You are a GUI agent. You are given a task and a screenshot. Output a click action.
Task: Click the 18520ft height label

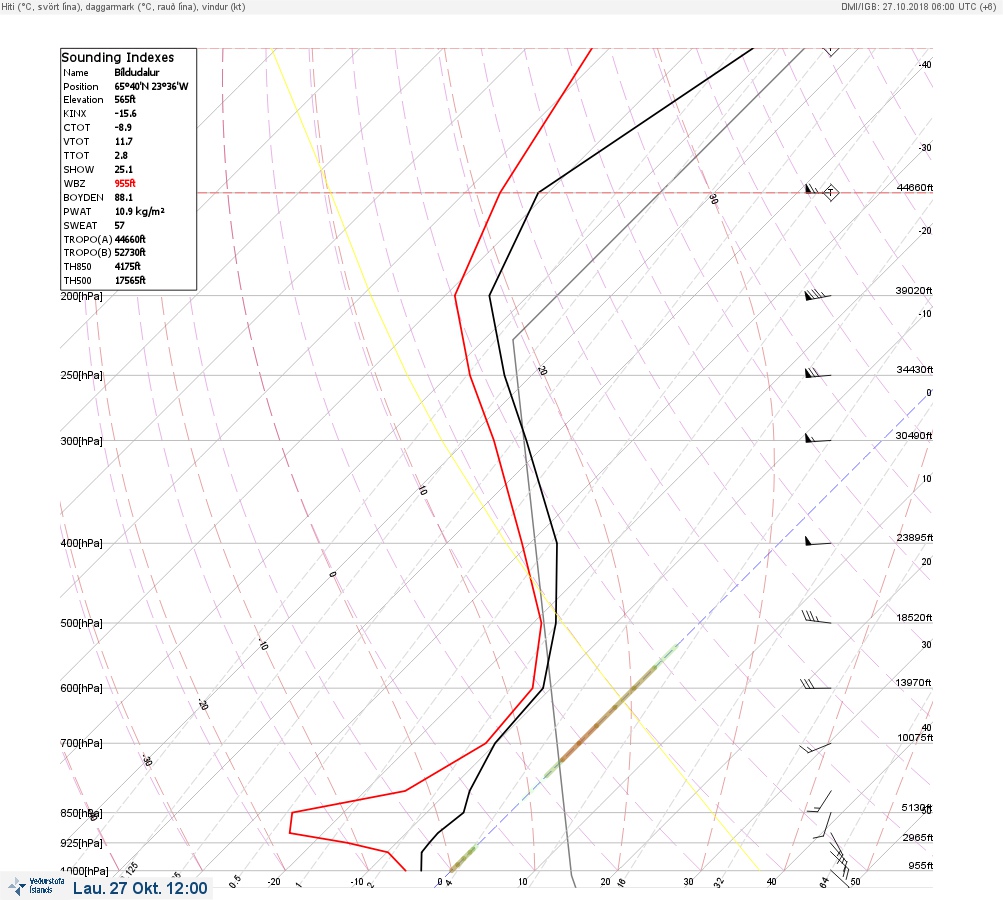pos(914,618)
